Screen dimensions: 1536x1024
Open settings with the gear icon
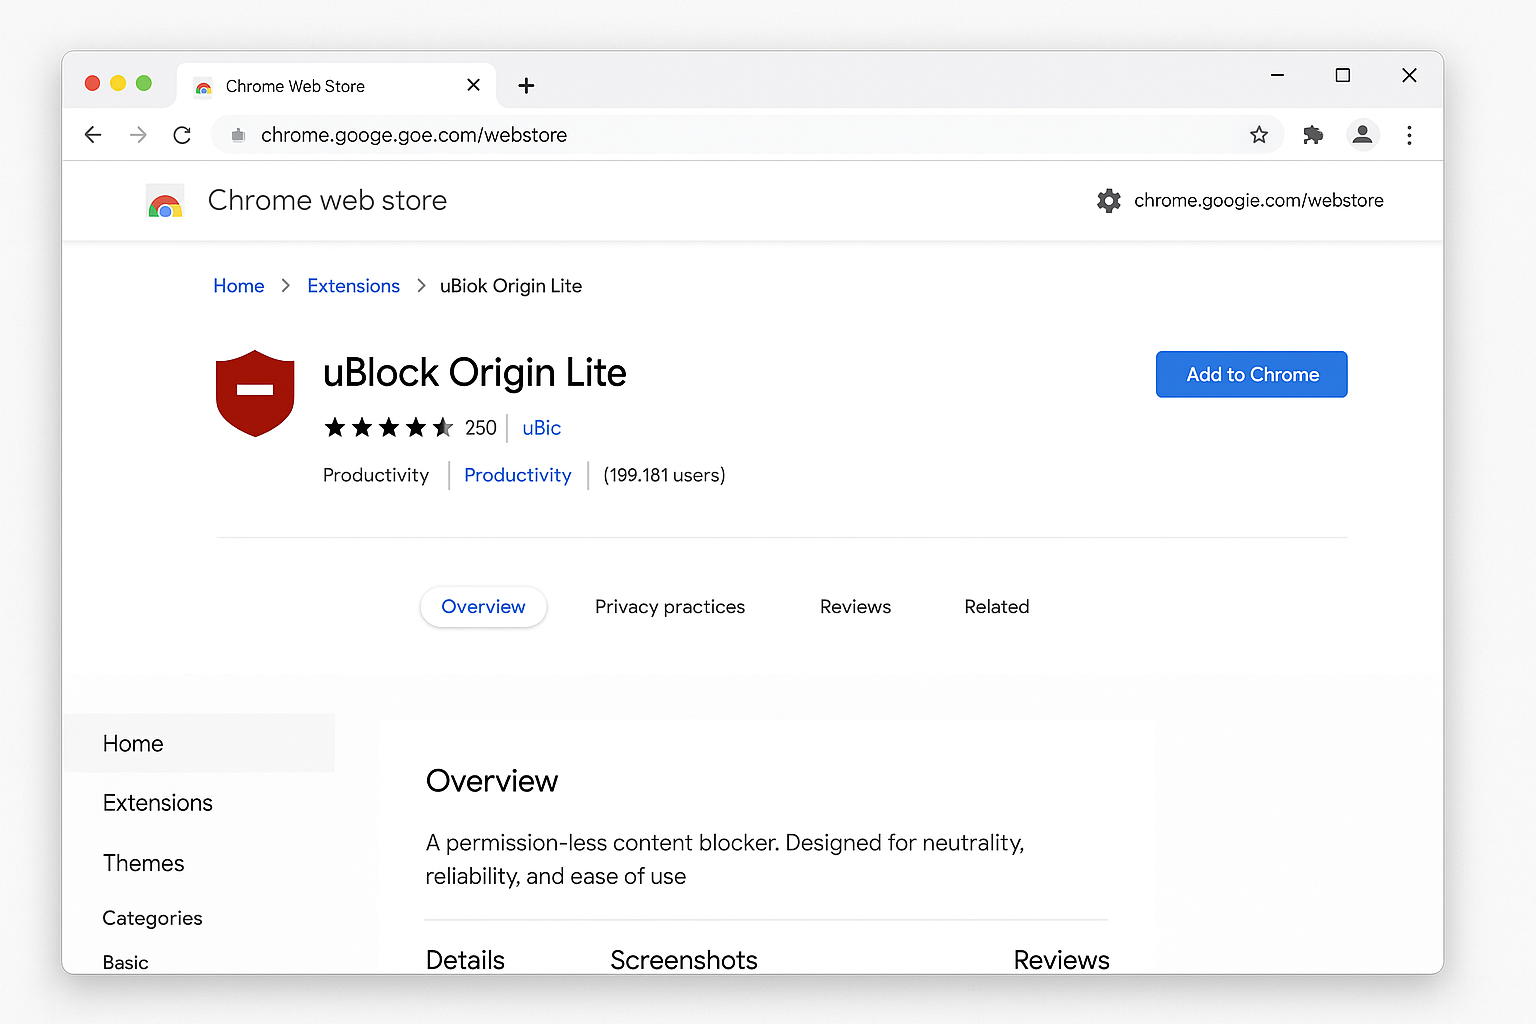click(1108, 200)
